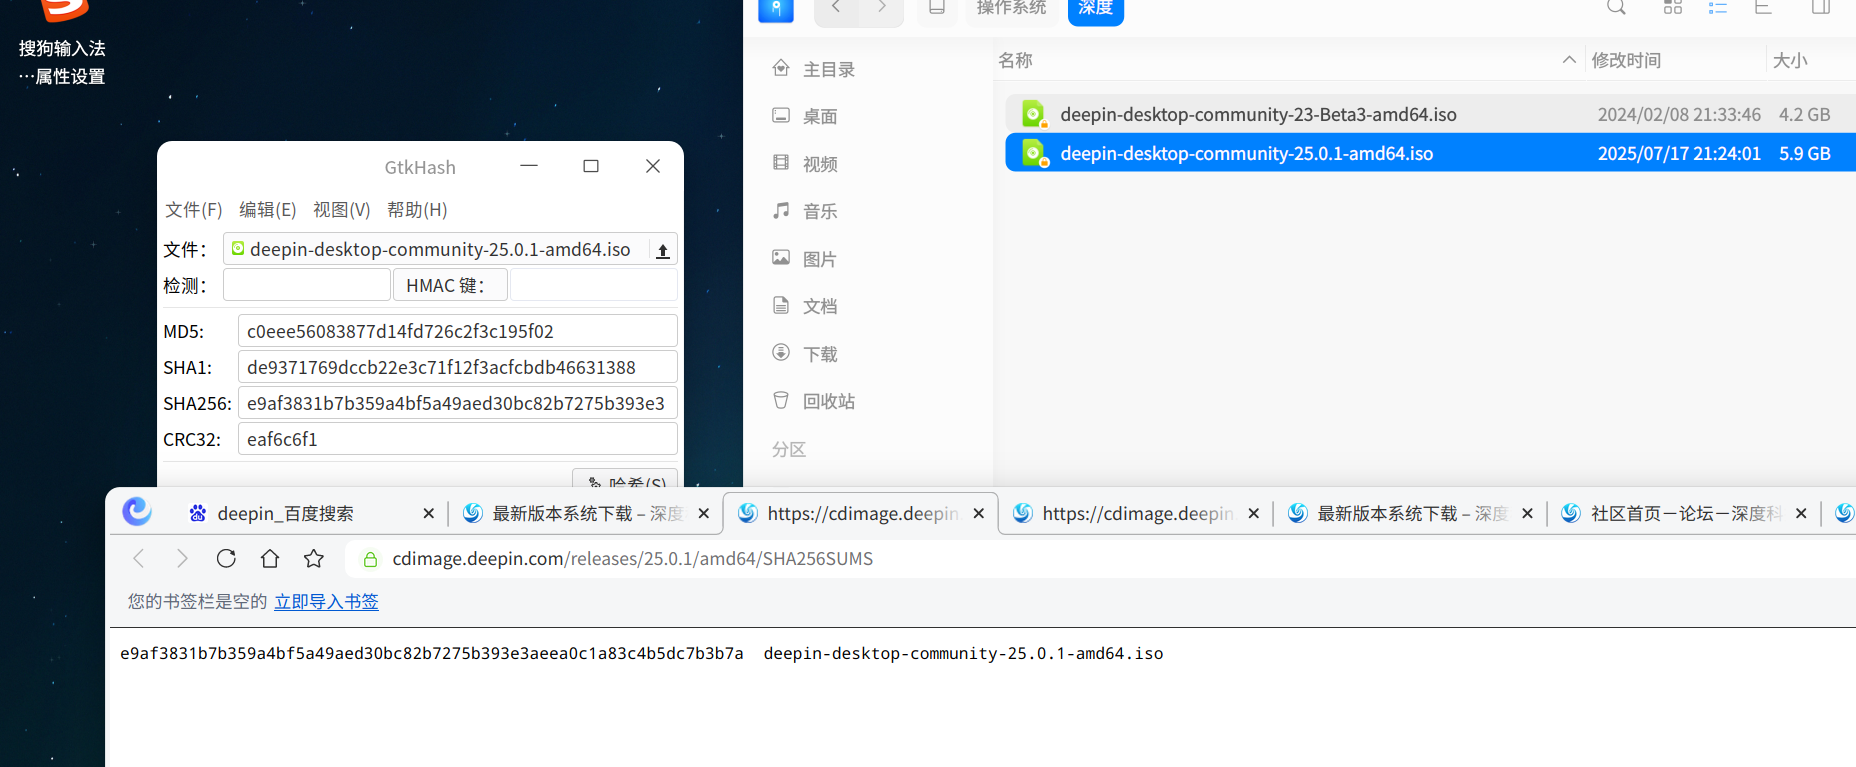The width and height of the screenshot is (1856, 767).
Task: Click the 深度 breadcrumb in file manager
Action: 1096,8
